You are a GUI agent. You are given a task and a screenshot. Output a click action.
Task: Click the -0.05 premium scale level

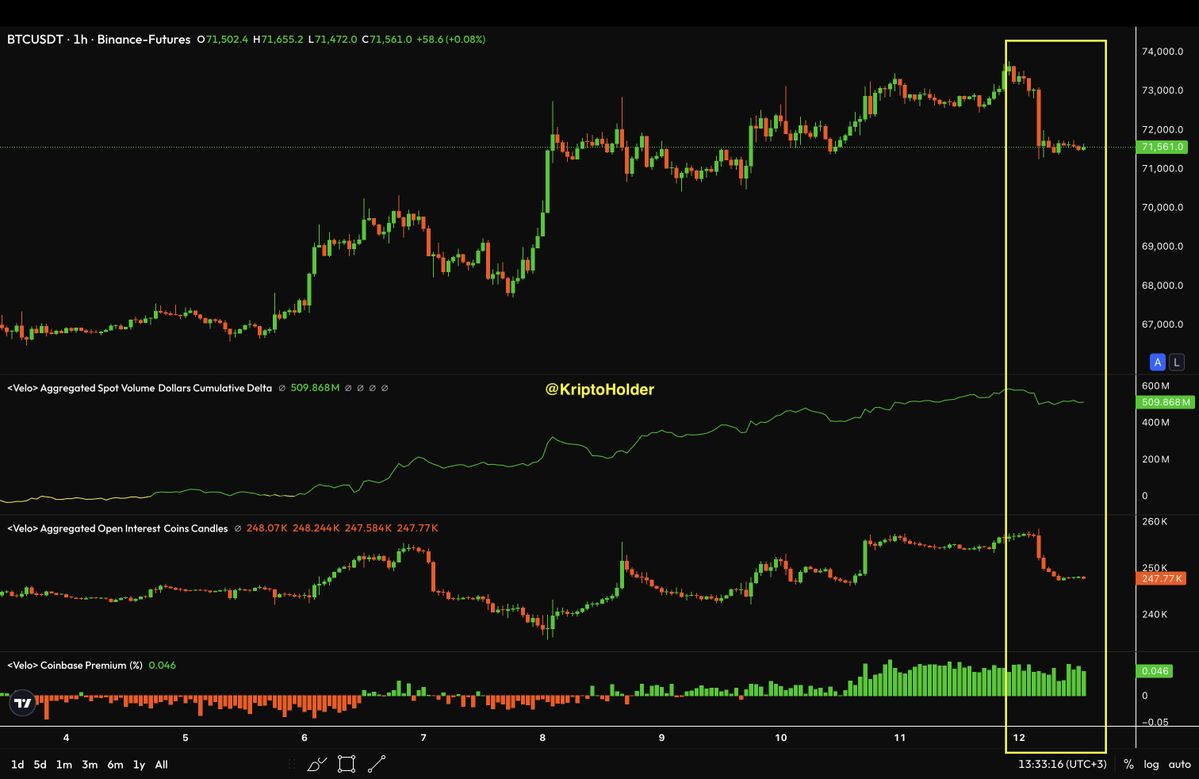click(x=1155, y=722)
